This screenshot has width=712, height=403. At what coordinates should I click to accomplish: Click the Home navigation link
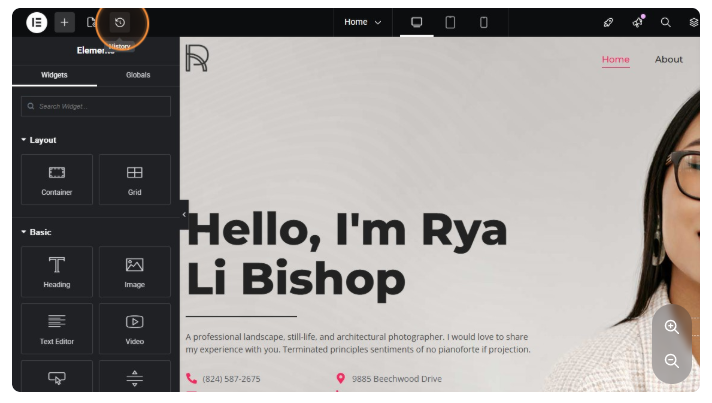coord(615,59)
